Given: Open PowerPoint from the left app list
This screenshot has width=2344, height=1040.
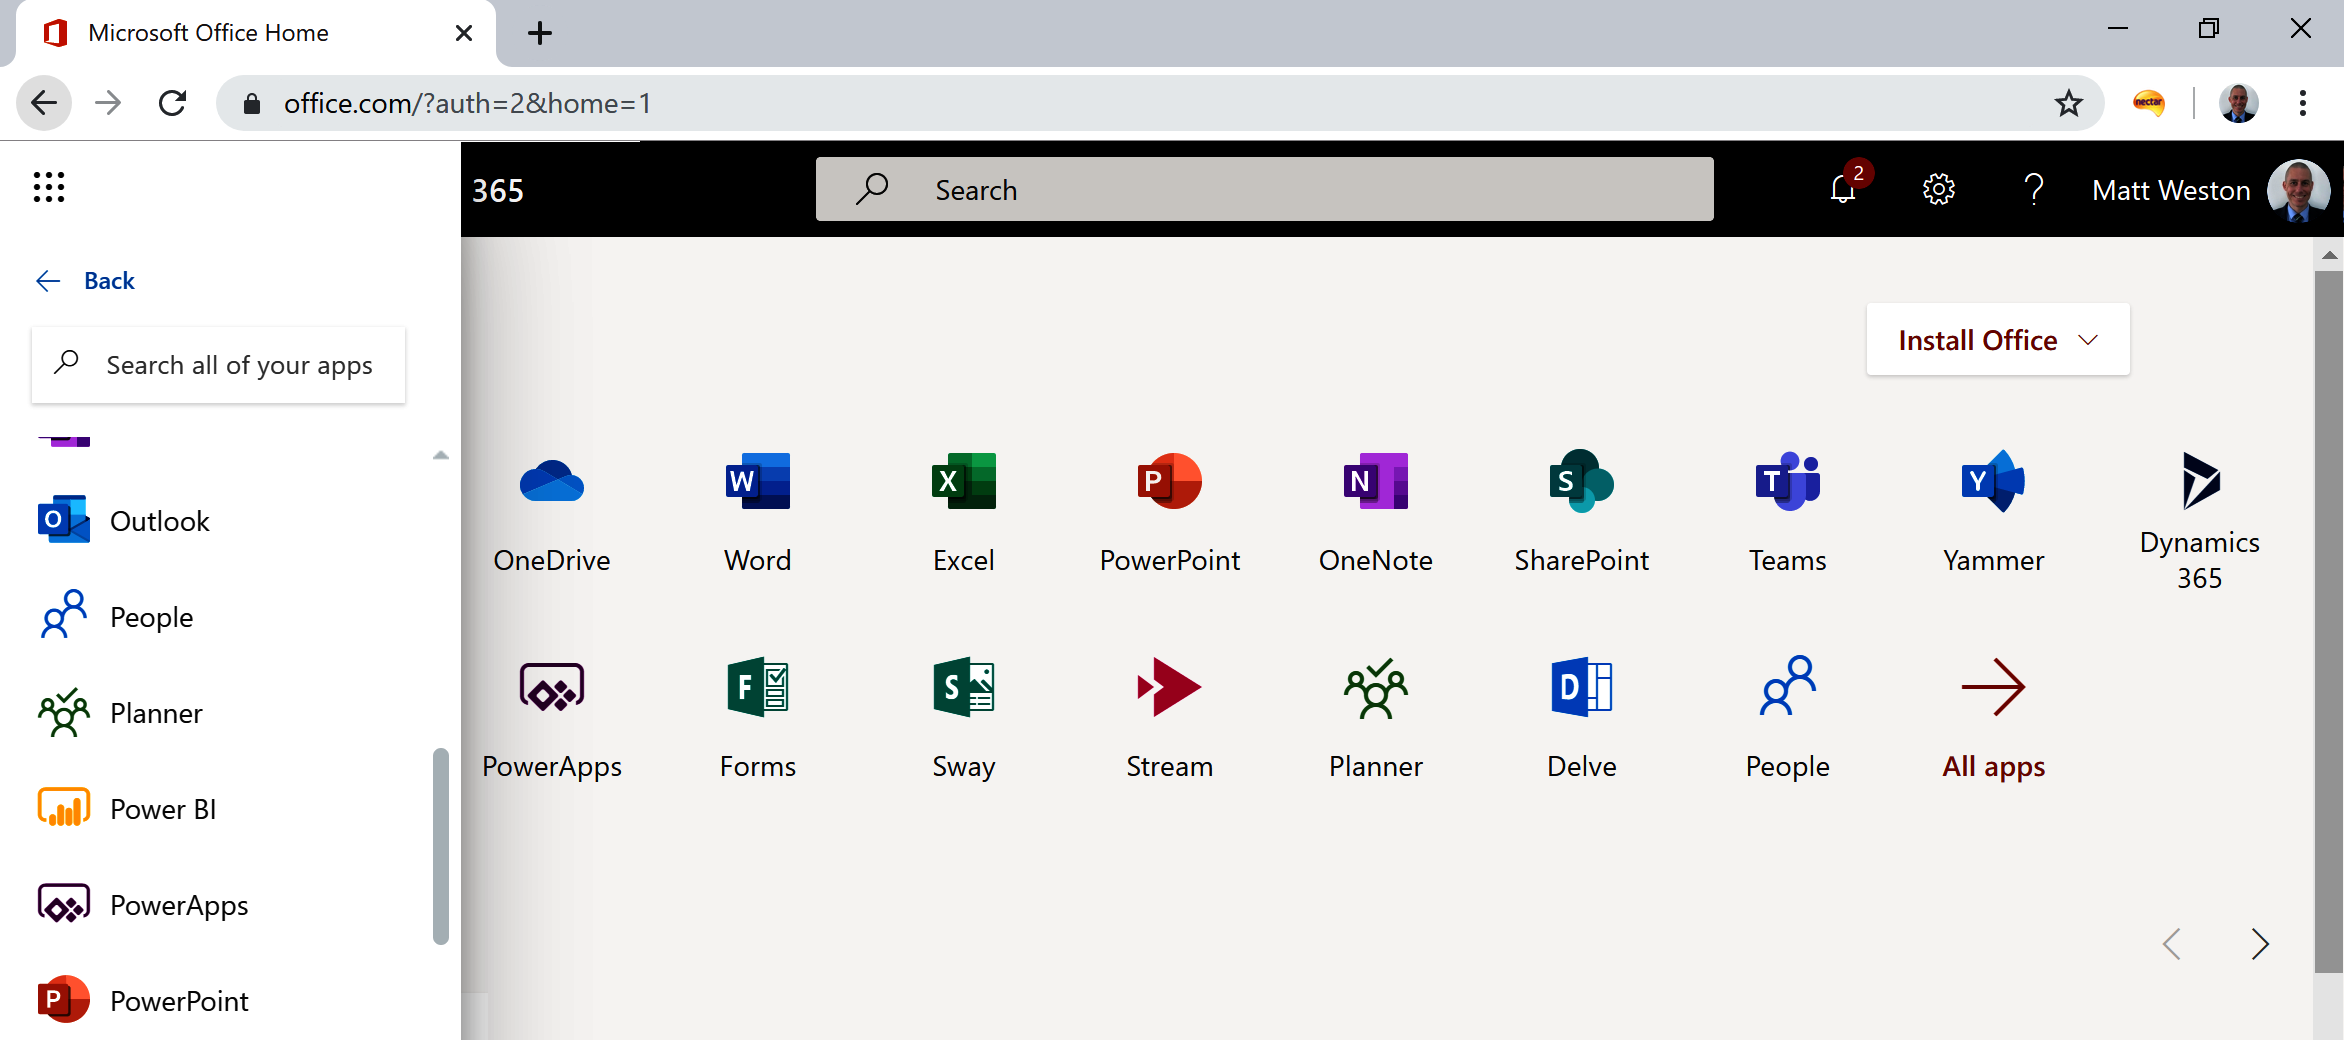Looking at the screenshot, I should click(143, 1001).
